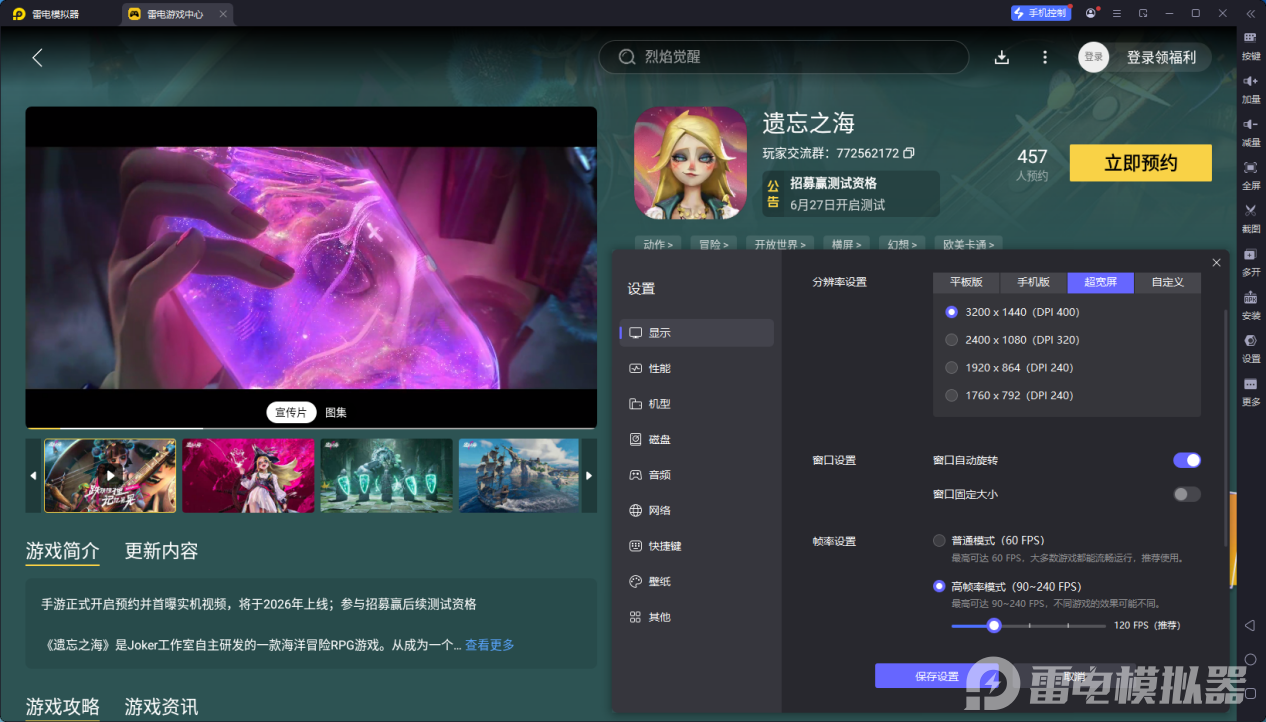Select 普通模式 (60 FPS) option
The height and width of the screenshot is (722, 1266).
click(x=939, y=540)
